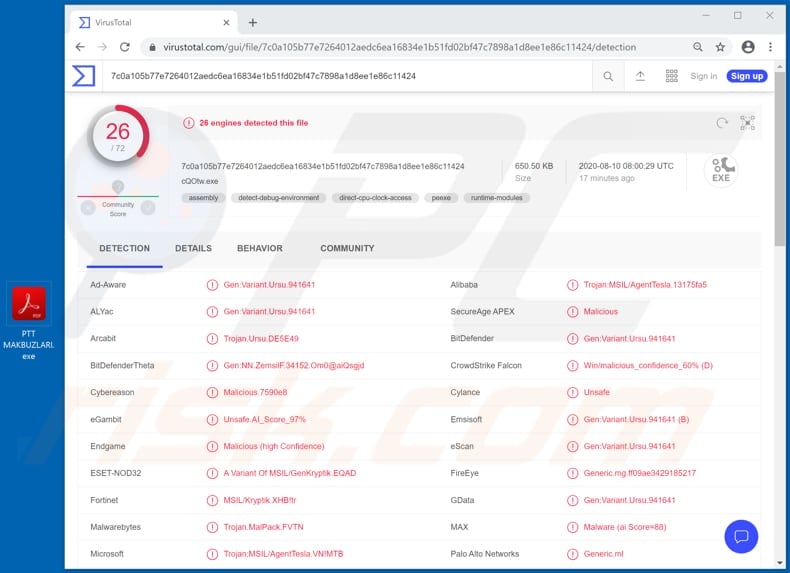Viewport: 790px width, 573px height.
Task: Click the '2020-08-10 08:00:29 UTC' timestamp
Action: click(x=626, y=166)
